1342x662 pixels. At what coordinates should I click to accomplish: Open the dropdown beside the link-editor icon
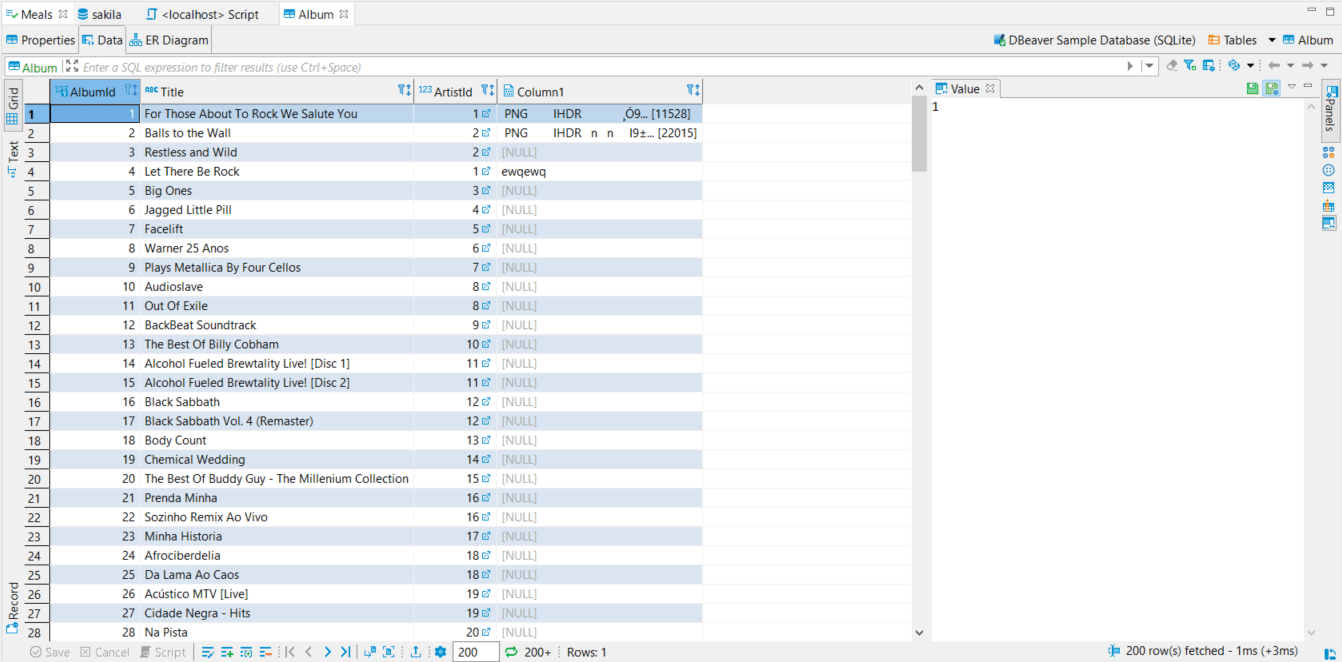[1250, 66]
